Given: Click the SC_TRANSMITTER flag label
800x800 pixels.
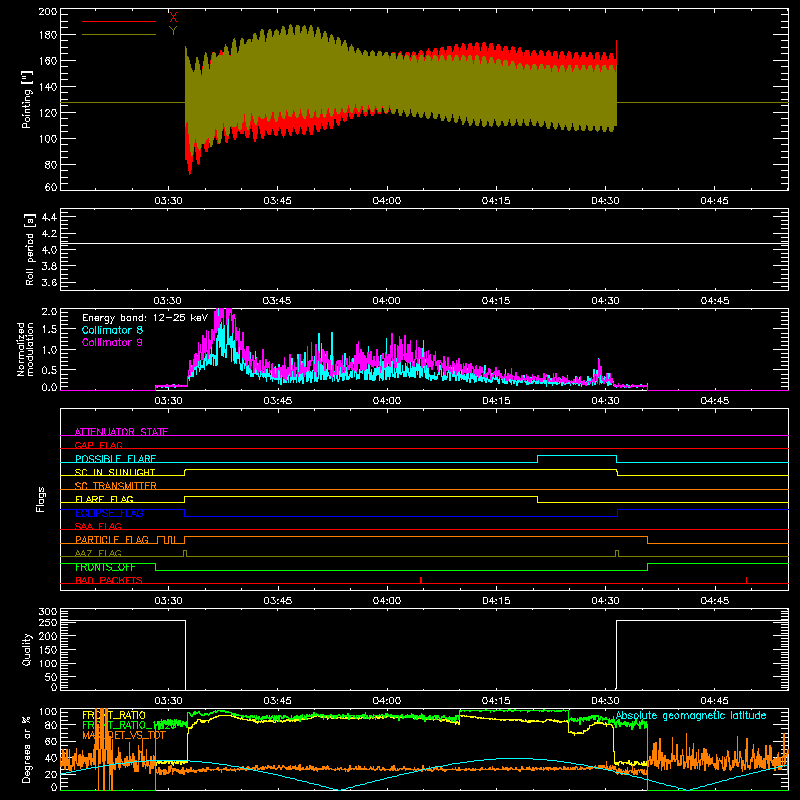Looking at the screenshot, I should 116,486.
